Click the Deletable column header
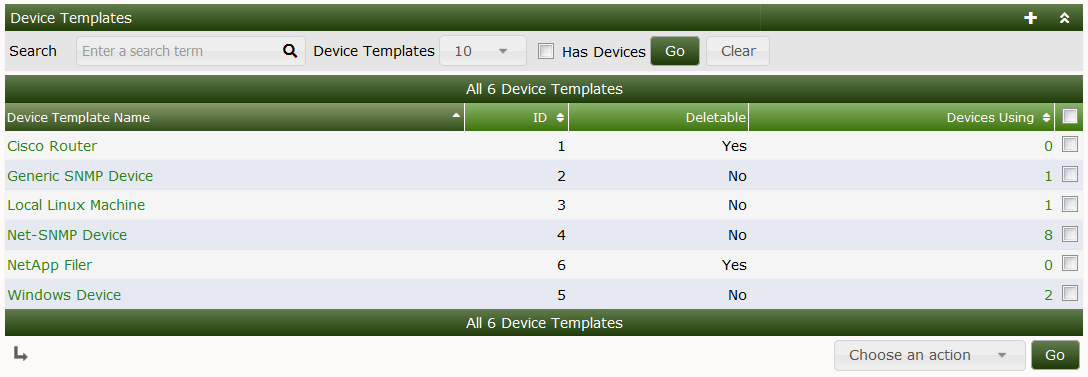Viewport: 1088px width, 377px height. tap(658, 117)
